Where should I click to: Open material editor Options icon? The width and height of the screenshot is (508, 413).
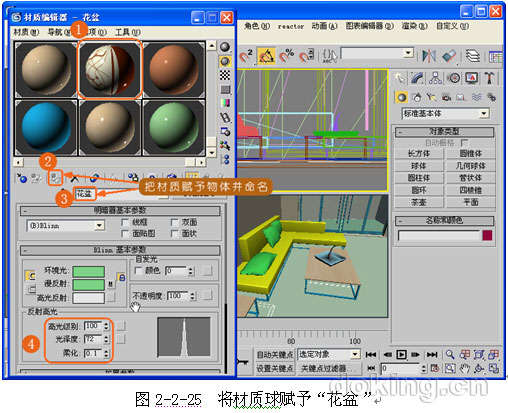225,132
